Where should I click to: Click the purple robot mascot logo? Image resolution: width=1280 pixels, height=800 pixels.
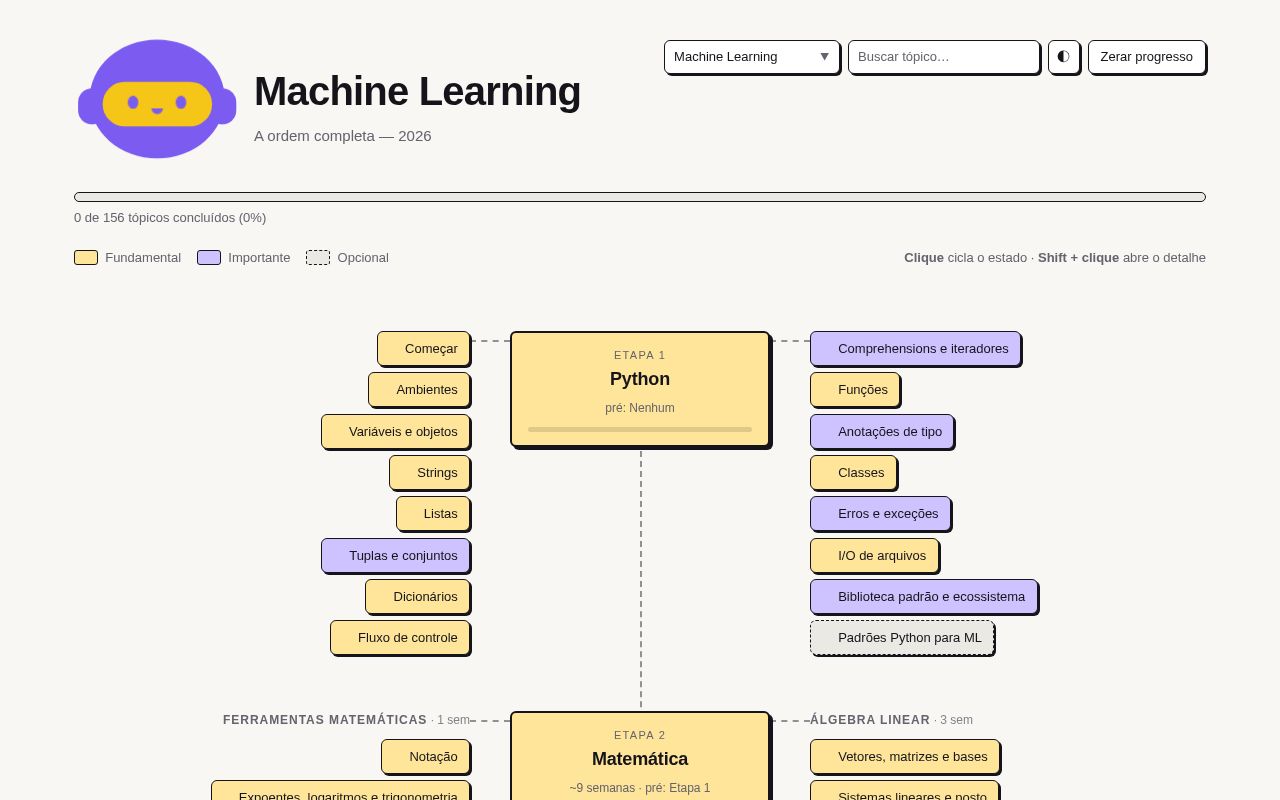tap(157, 99)
